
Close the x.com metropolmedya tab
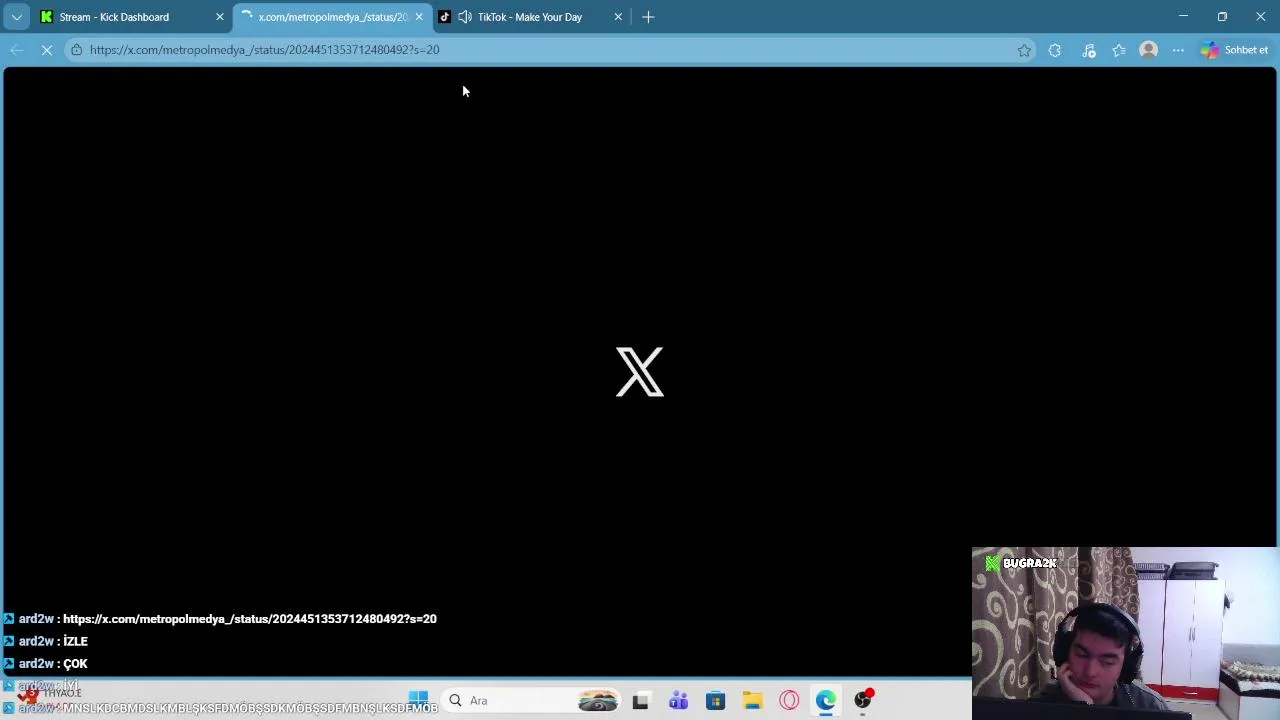pyautogui.click(x=419, y=17)
